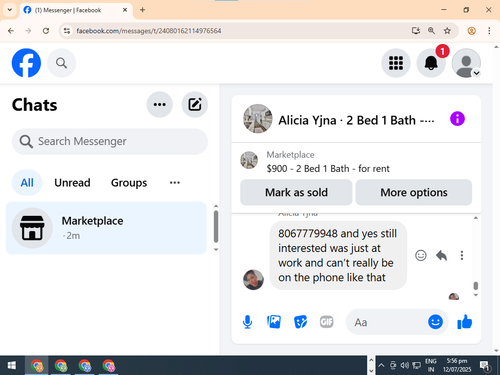View site information icon in address bar
Image resolution: width=500 pixels, height=375 pixels.
coord(67,31)
